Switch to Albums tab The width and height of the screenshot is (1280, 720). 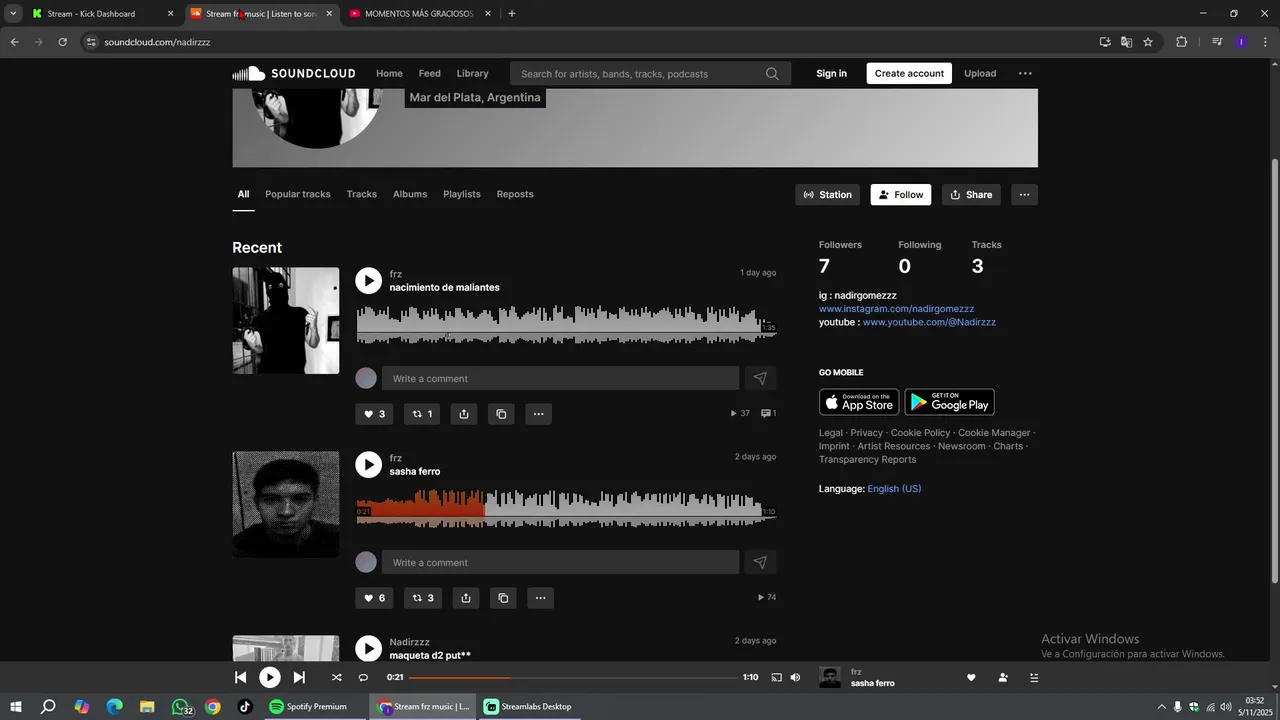[410, 194]
